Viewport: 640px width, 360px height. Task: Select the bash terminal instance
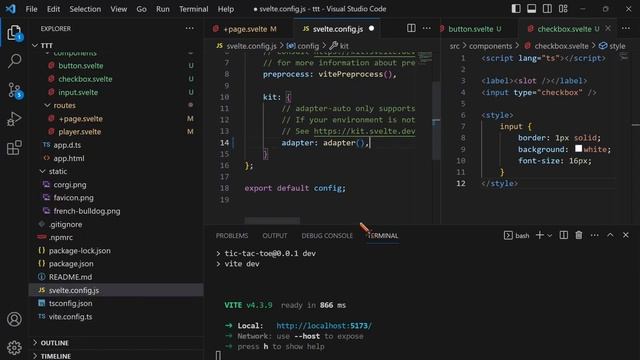point(517,236)
